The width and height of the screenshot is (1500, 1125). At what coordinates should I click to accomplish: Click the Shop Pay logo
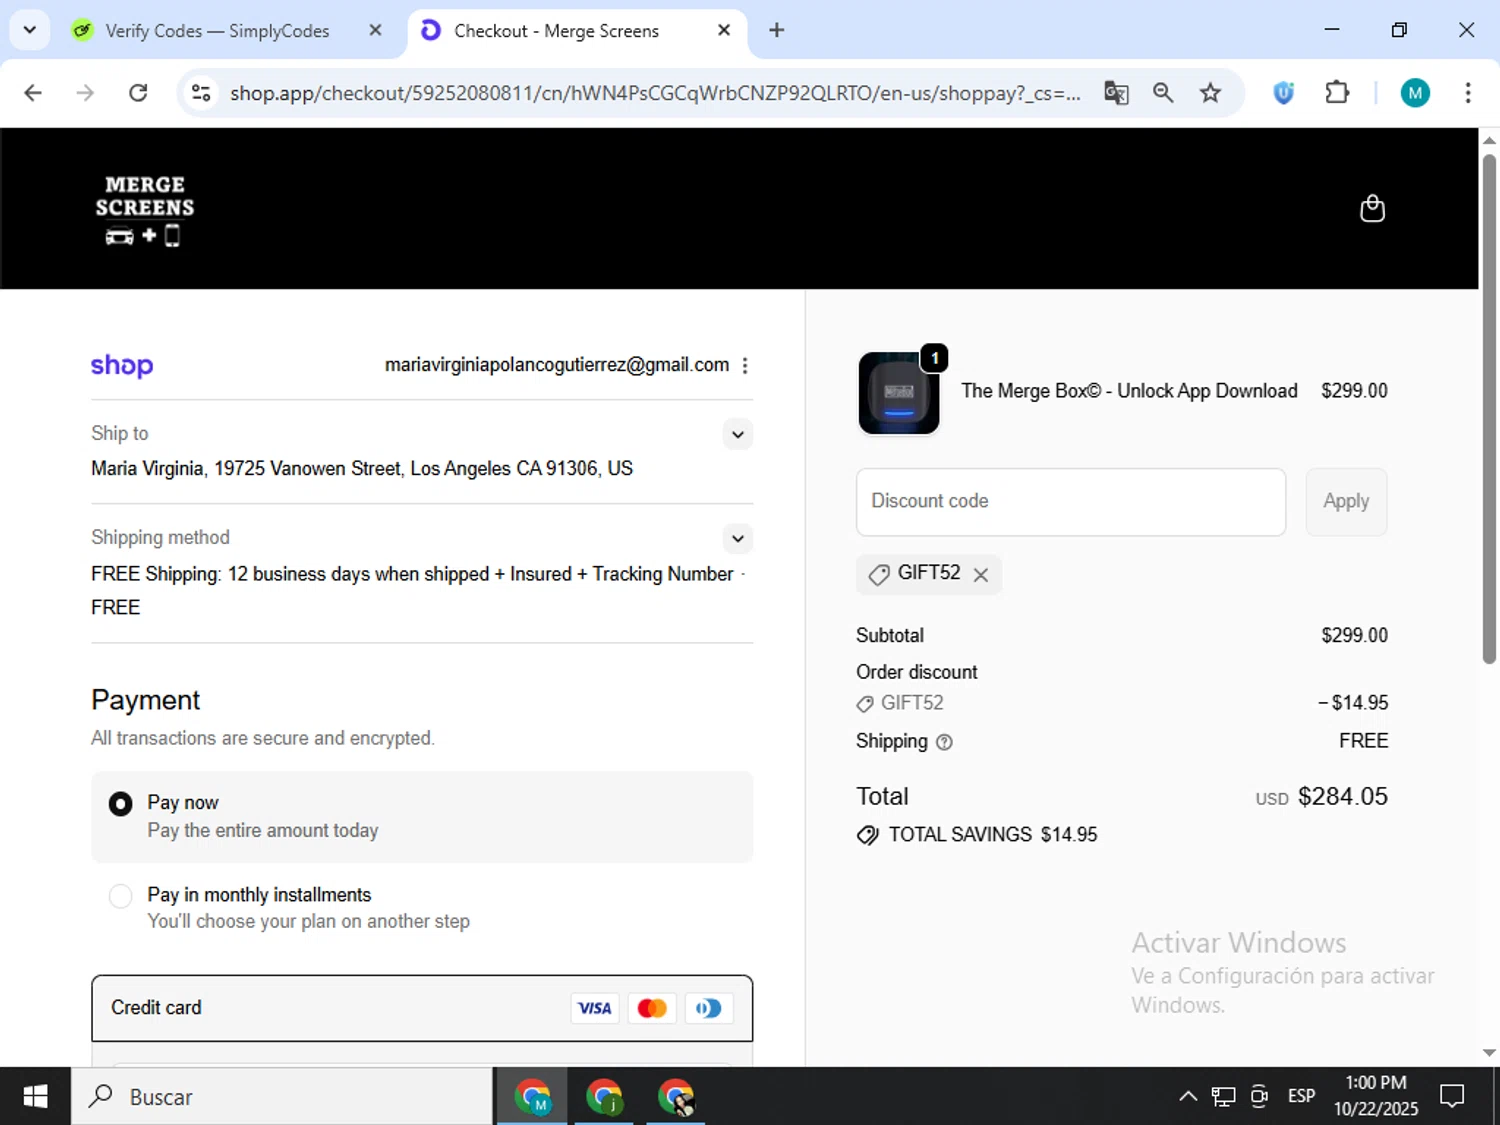pos(122,366)
